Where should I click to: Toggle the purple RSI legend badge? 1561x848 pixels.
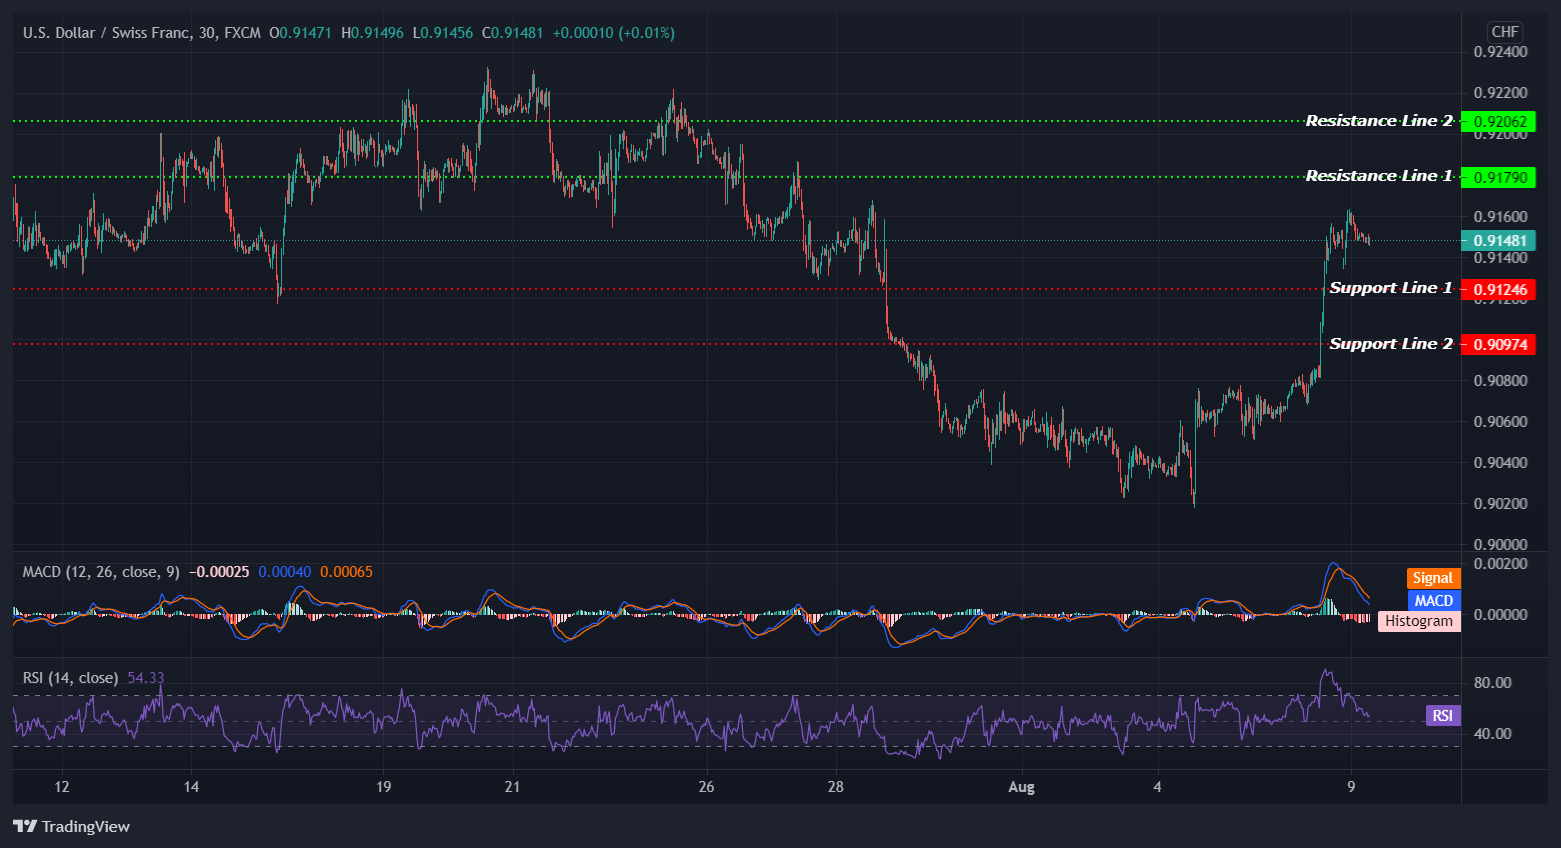[1441, 715]
